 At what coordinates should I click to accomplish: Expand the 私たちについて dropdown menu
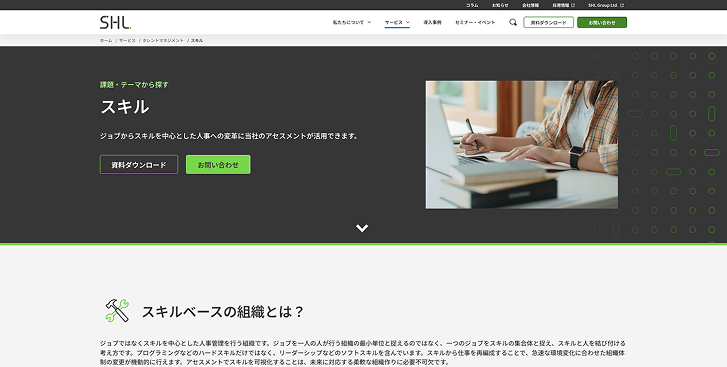352,22
